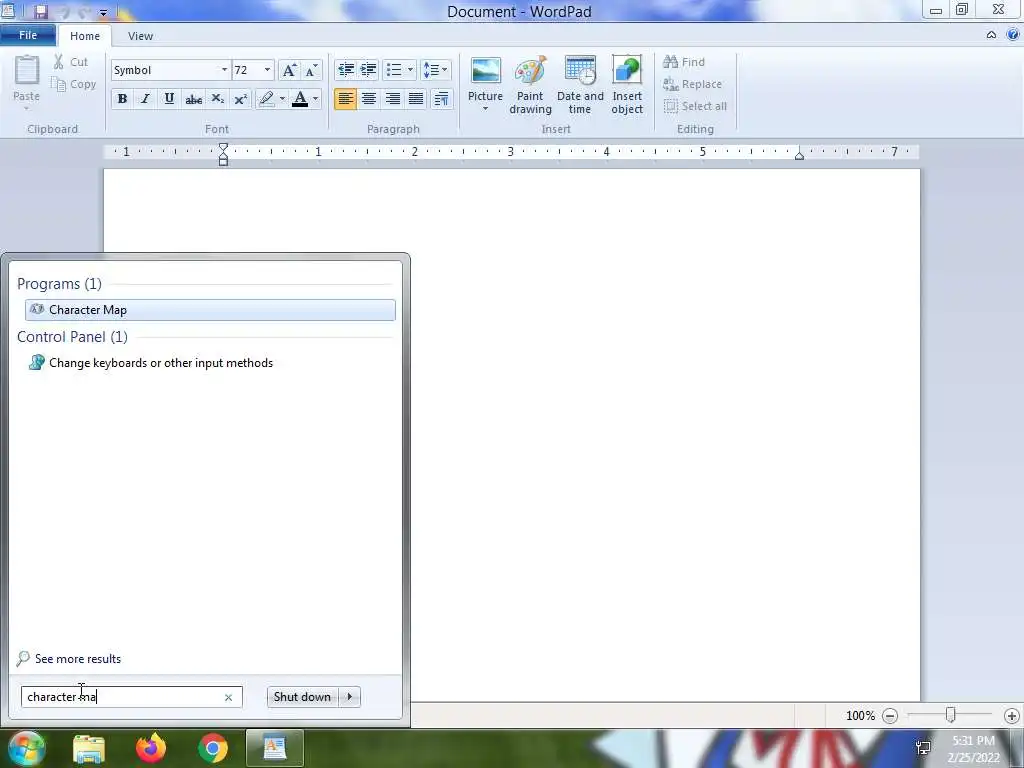The height and width of the screenshot is (768, 1024).
Task: Decrease paragraph indent
Action: (x=345, y=69)
